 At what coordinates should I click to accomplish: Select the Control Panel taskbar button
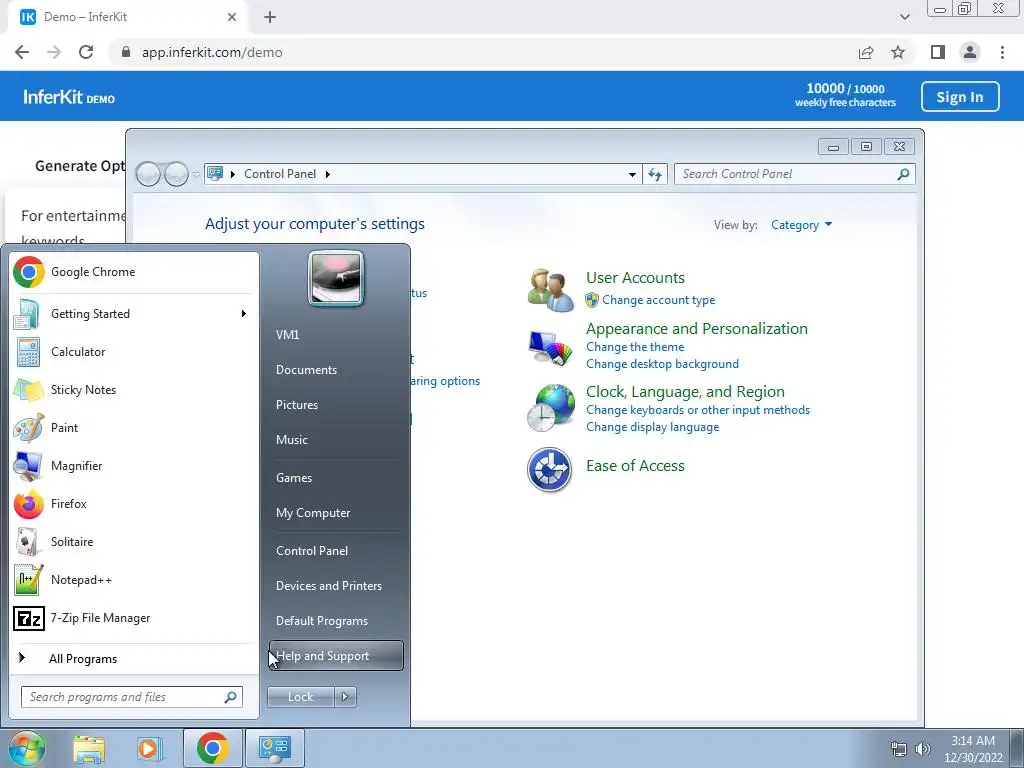click(x=274, y=748)
